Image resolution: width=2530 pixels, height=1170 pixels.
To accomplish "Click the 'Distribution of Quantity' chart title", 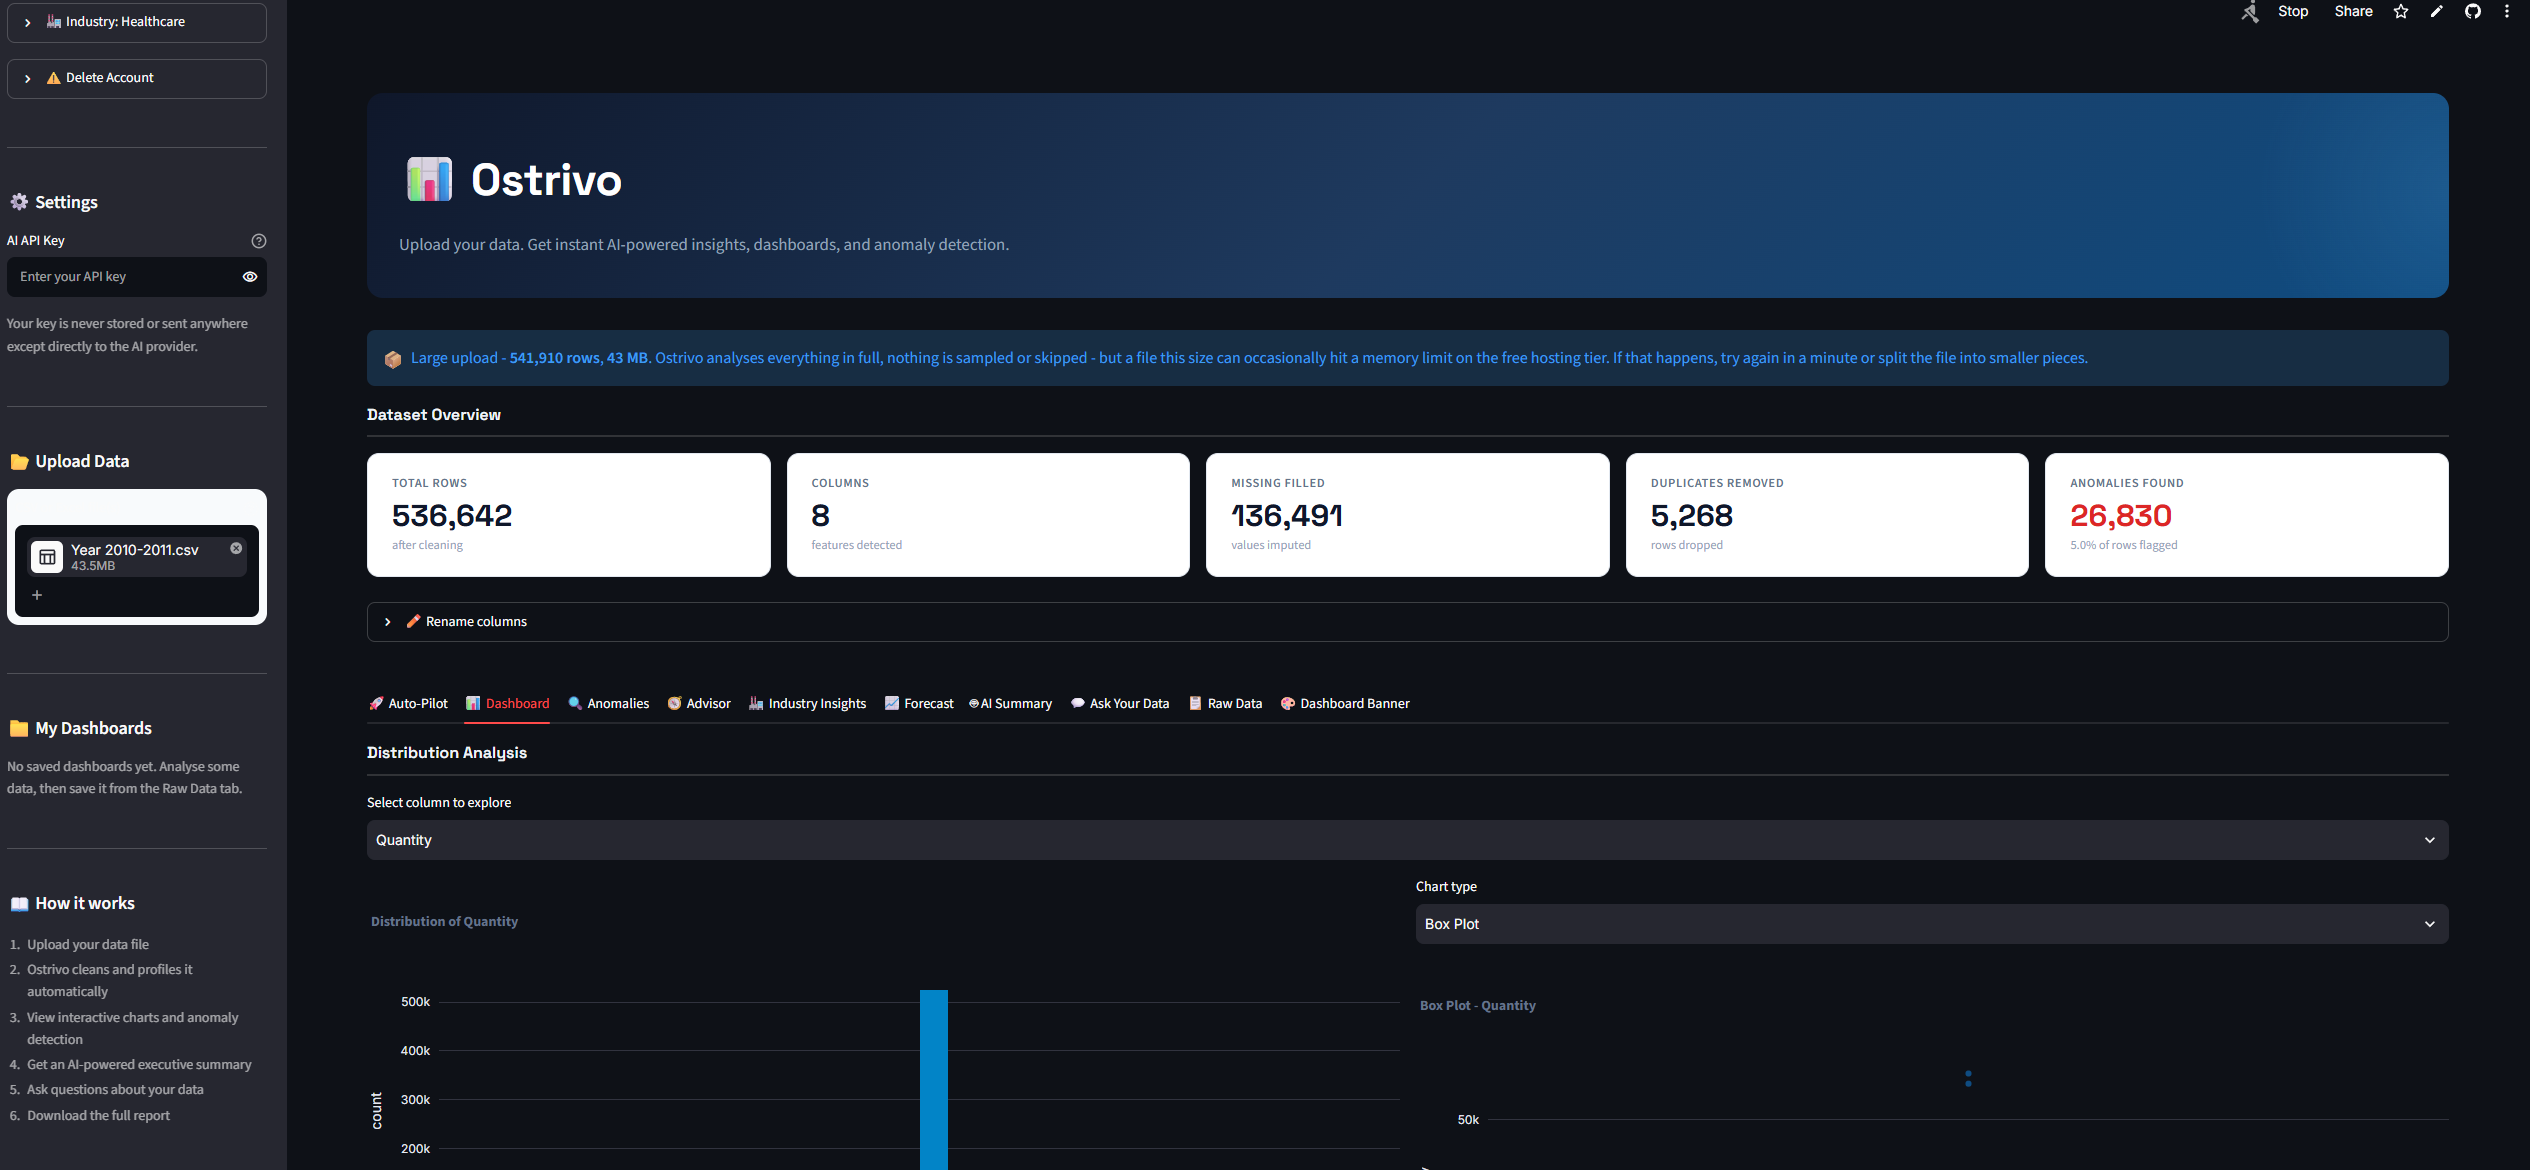I will [x=444, y=922].
